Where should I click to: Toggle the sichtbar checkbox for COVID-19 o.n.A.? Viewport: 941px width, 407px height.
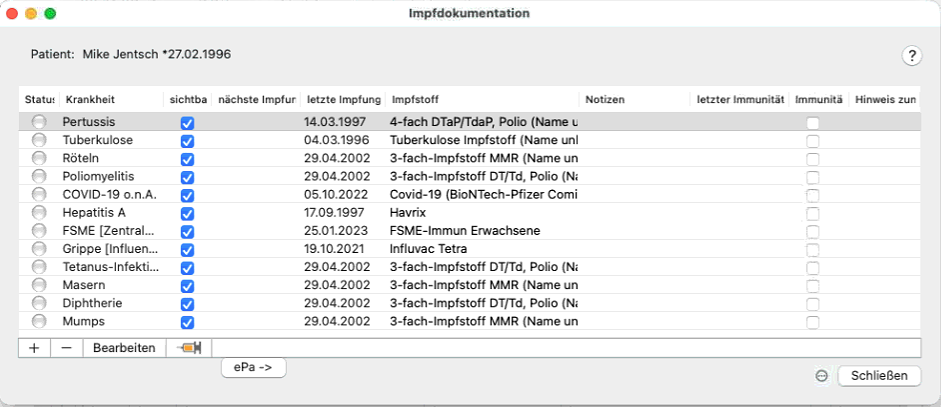pyautogui.click(x=187, y=195)
